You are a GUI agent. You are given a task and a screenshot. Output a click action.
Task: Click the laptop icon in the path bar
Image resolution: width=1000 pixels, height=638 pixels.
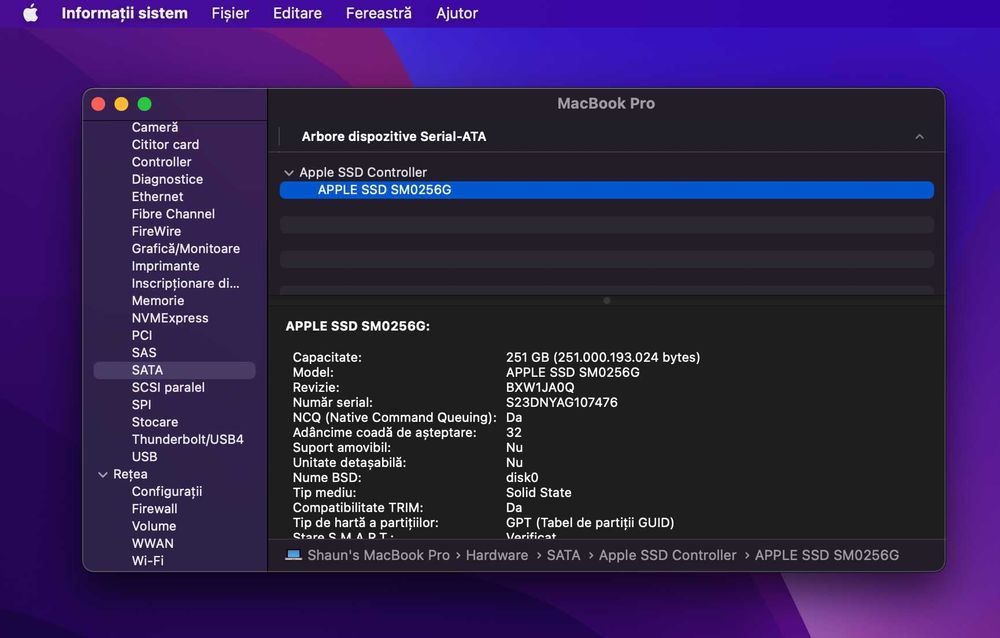click(x=293, y=555)
